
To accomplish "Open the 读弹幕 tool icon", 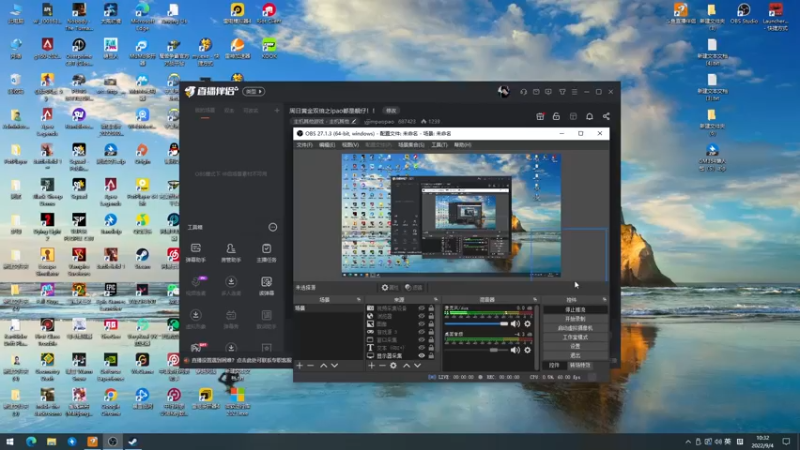I will (x=266, y=286).
